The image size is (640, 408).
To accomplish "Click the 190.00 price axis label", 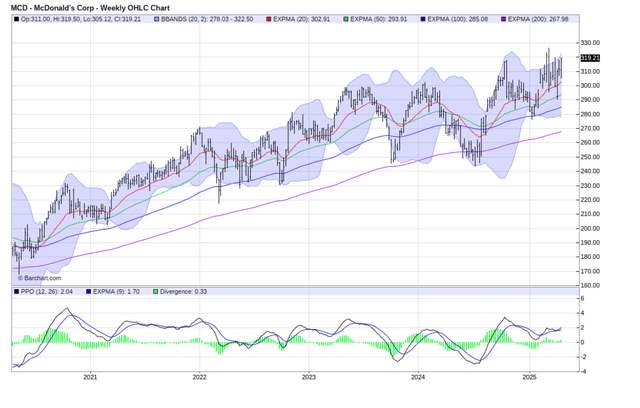I will (590, 243).
